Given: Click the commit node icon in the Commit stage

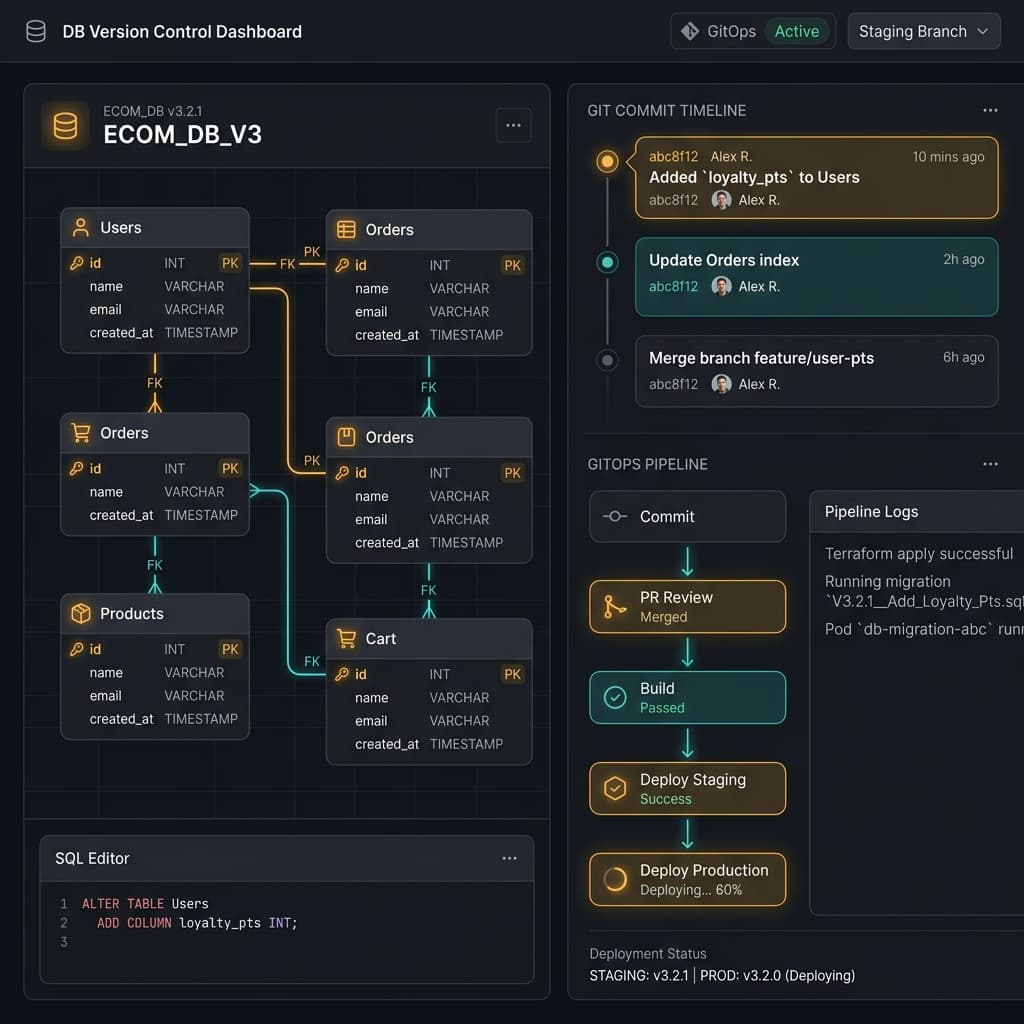Looking at the screenshot, I should coord(615,517).
